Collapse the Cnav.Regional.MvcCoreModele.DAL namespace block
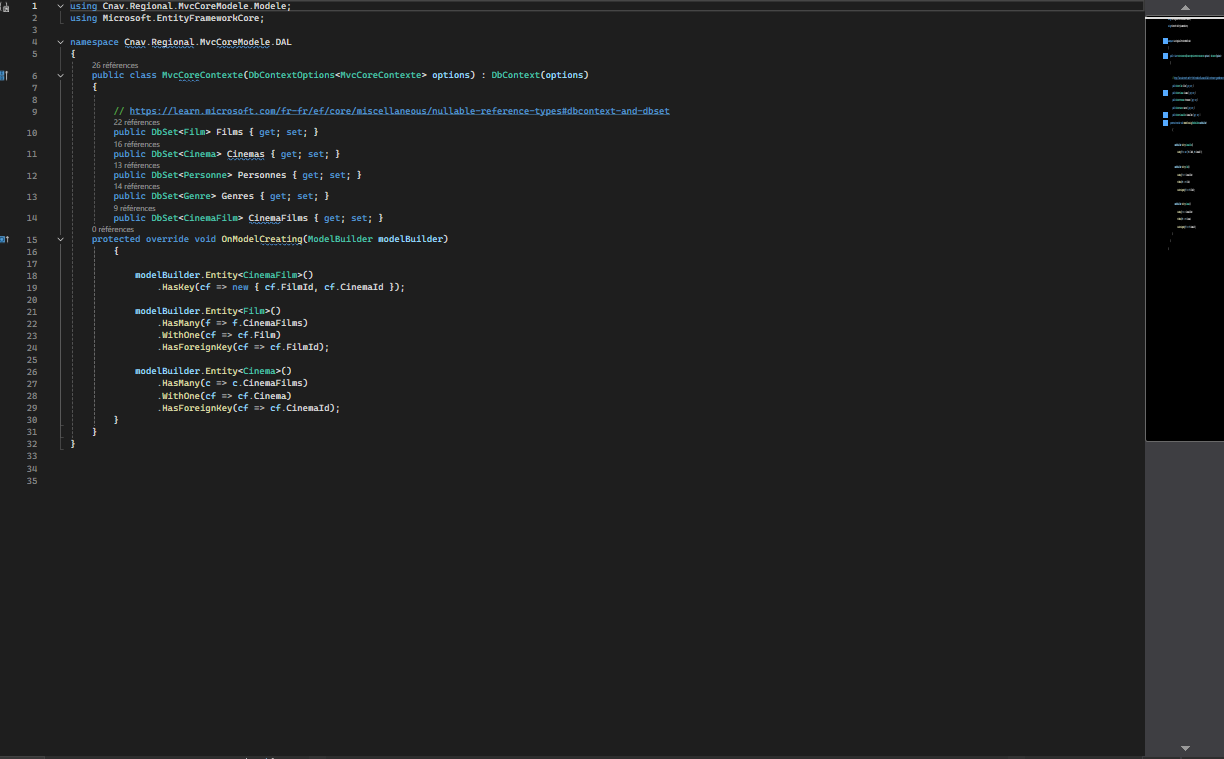Image resolution: width=1224 pixels, height=759 pixels. pyautogui.click(x=59, y=42)
